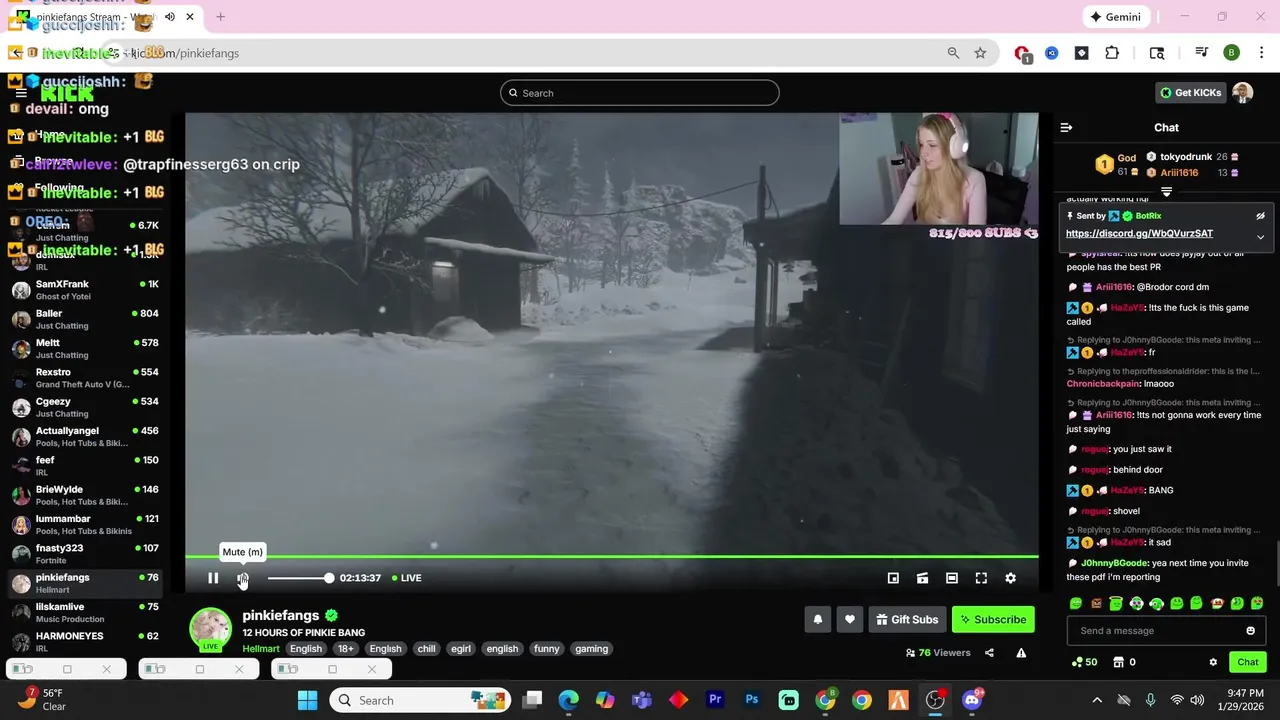Open SamXFrank channel in sidebar
Image resolution: width=1280 pixels, height=720 pixels.
point(85,290)
